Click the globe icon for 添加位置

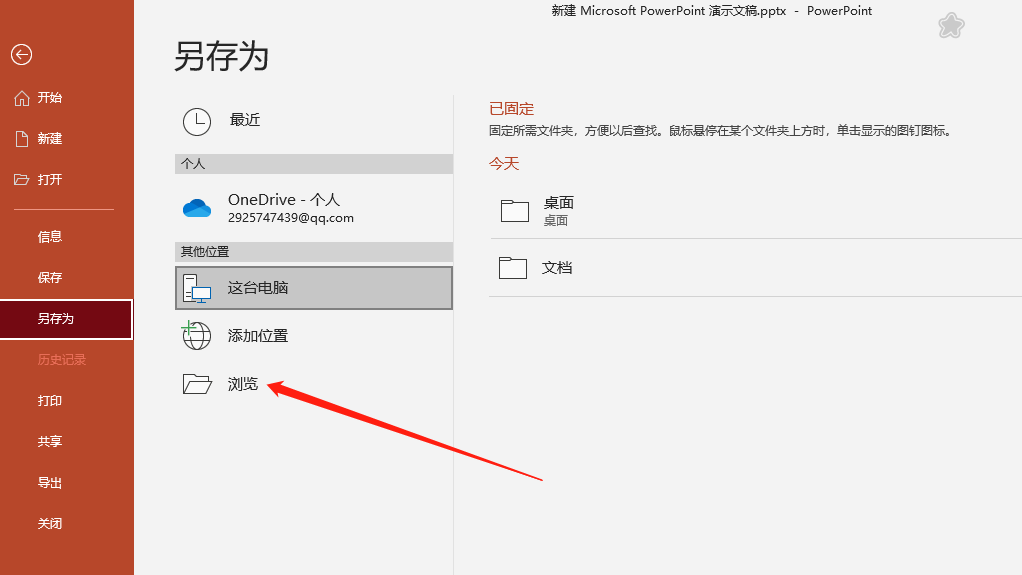(196, 336)
